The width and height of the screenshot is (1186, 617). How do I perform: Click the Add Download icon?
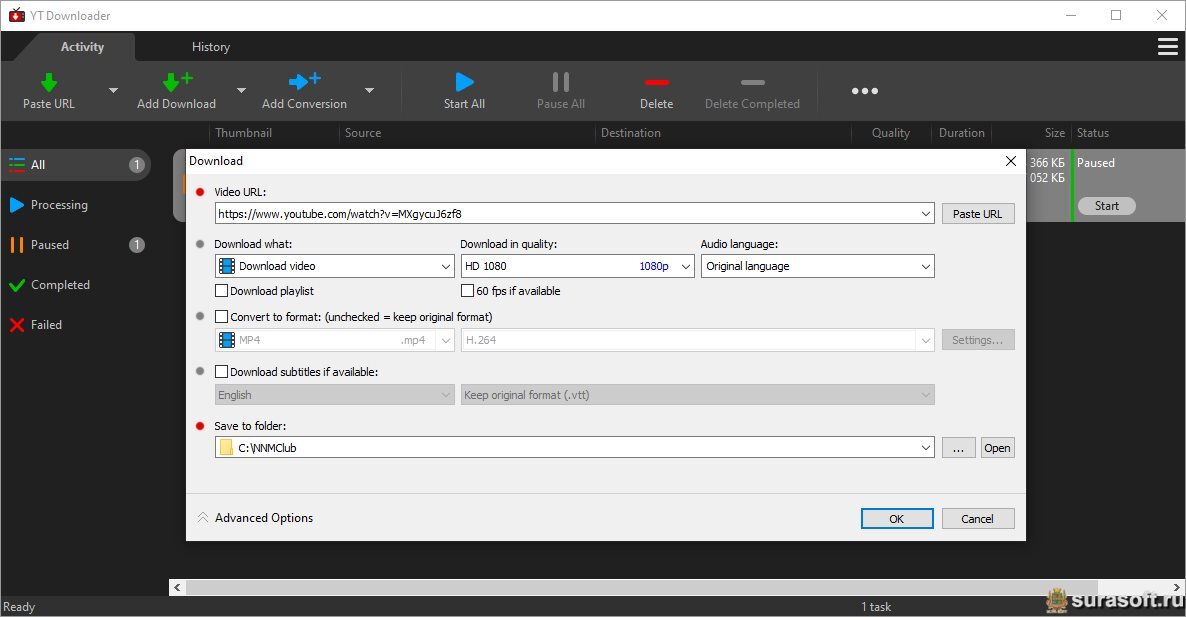(176, 82)
